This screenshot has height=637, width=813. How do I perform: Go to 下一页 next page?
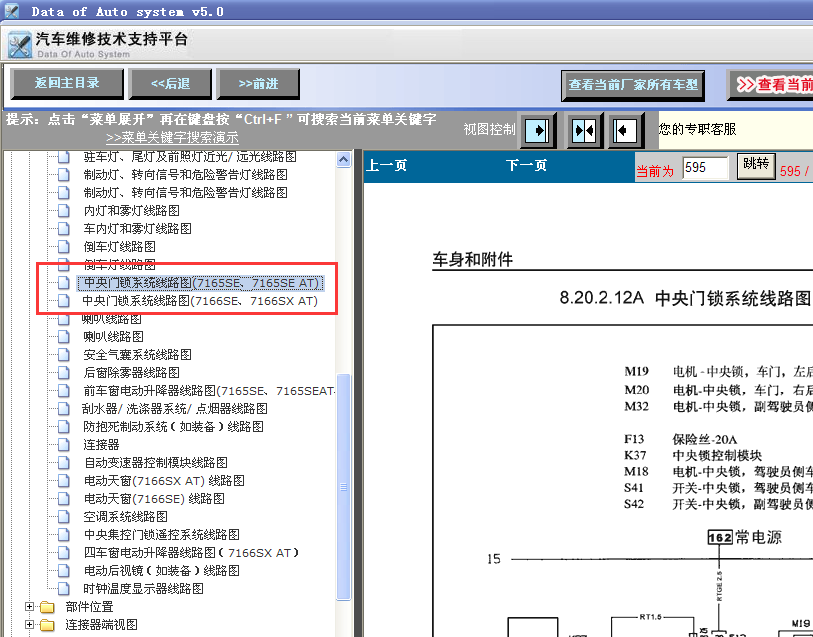coord(526,165)
